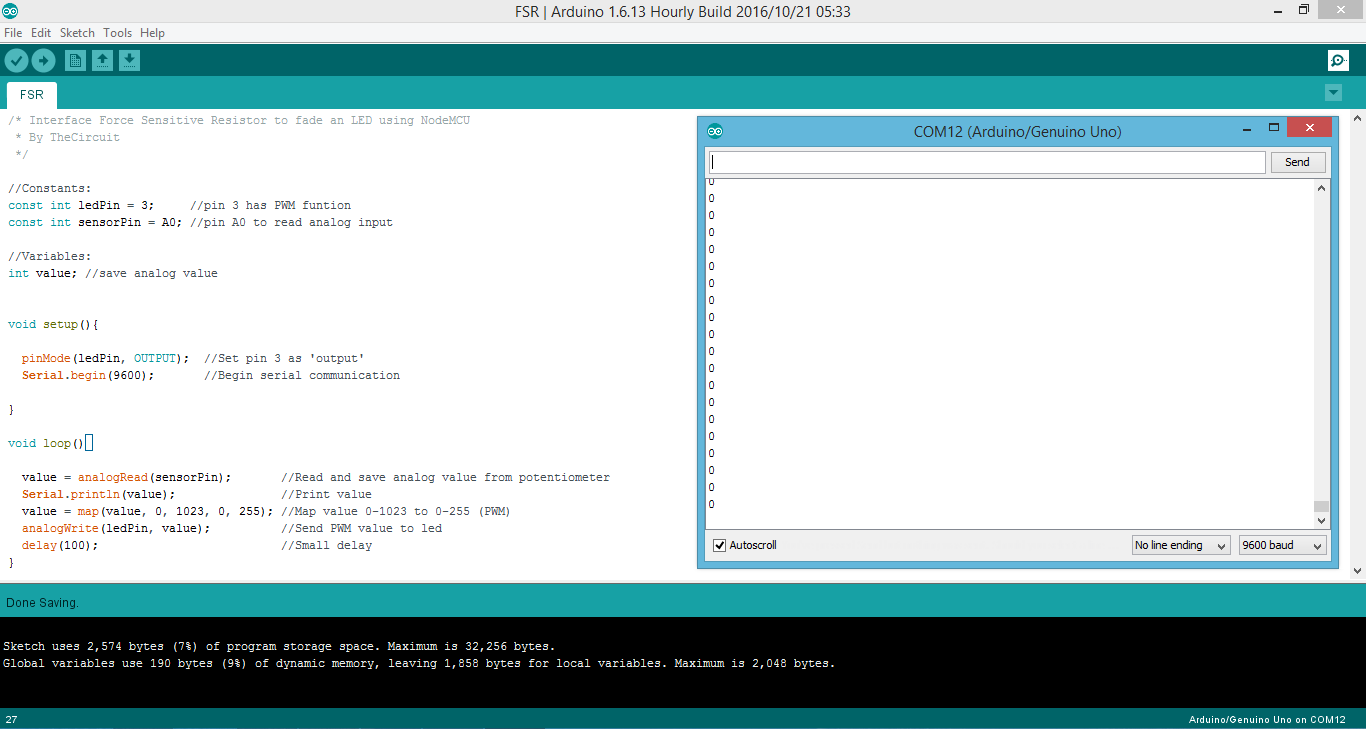Open the tab options dropdown arrow
The height and width of the screenshot is (729, 1366).
1333,93
